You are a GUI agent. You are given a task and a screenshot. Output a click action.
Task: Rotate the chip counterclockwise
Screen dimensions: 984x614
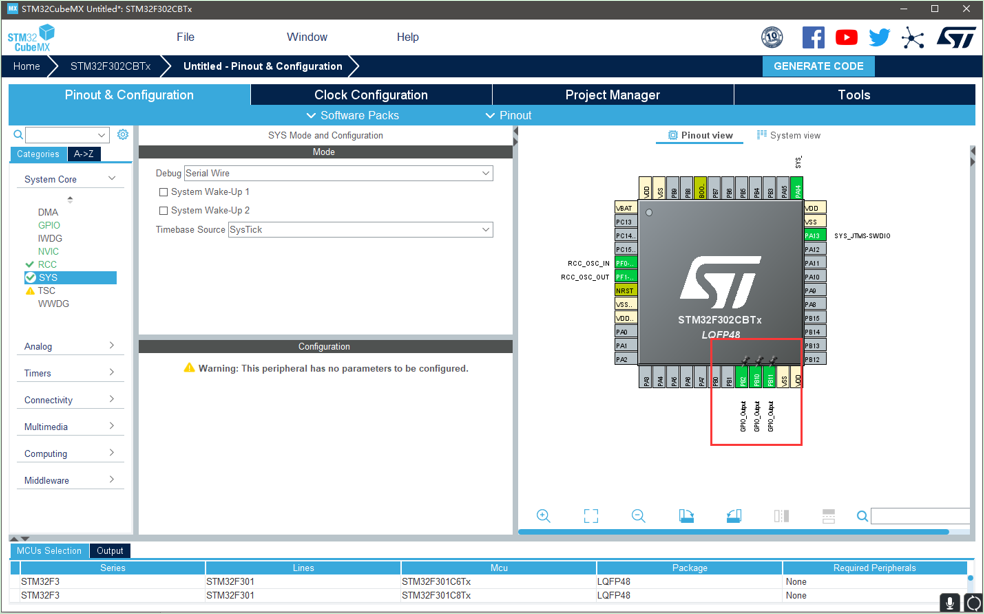(734, 516)
